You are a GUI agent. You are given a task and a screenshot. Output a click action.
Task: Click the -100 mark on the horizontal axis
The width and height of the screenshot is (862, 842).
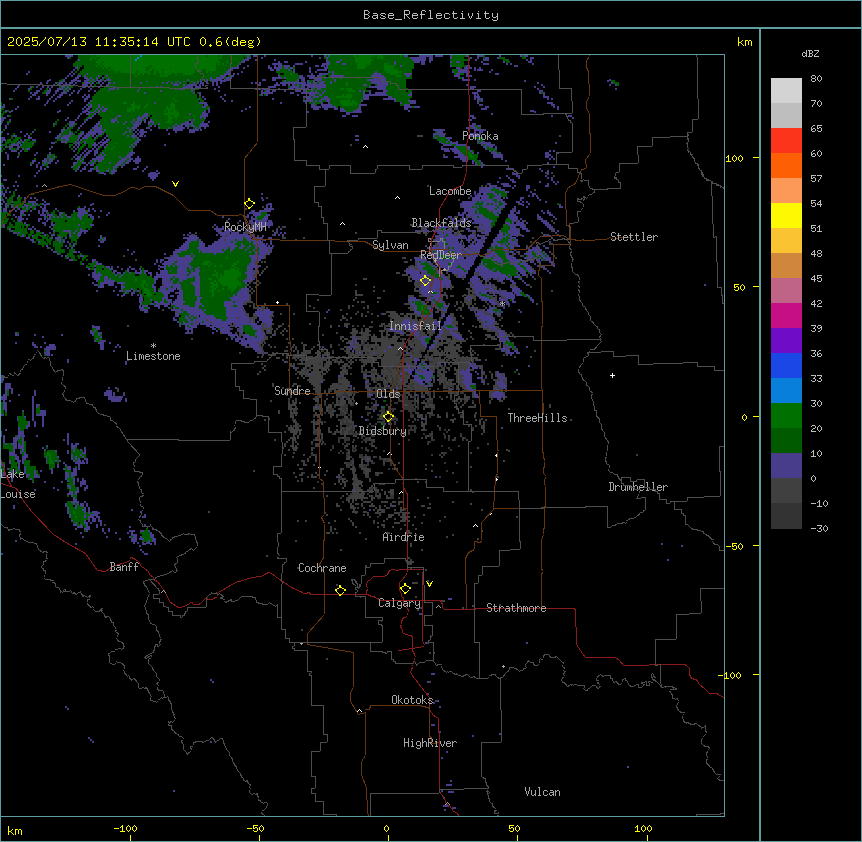pyautogui.click(x=125, y=828)
